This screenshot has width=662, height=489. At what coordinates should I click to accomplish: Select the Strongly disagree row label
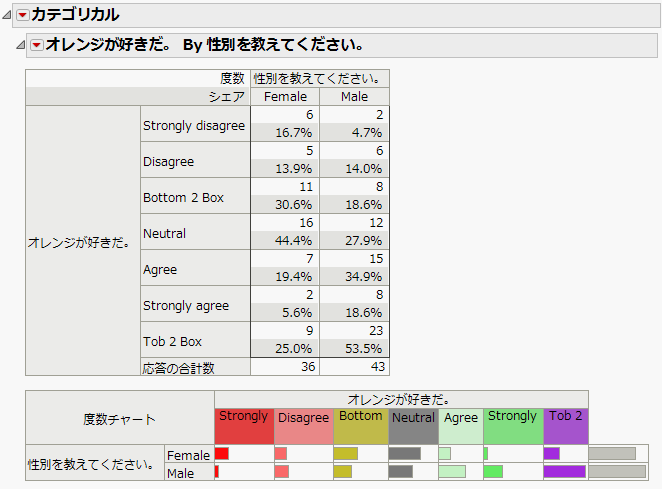pyautogui.click(x=195, y=124)
